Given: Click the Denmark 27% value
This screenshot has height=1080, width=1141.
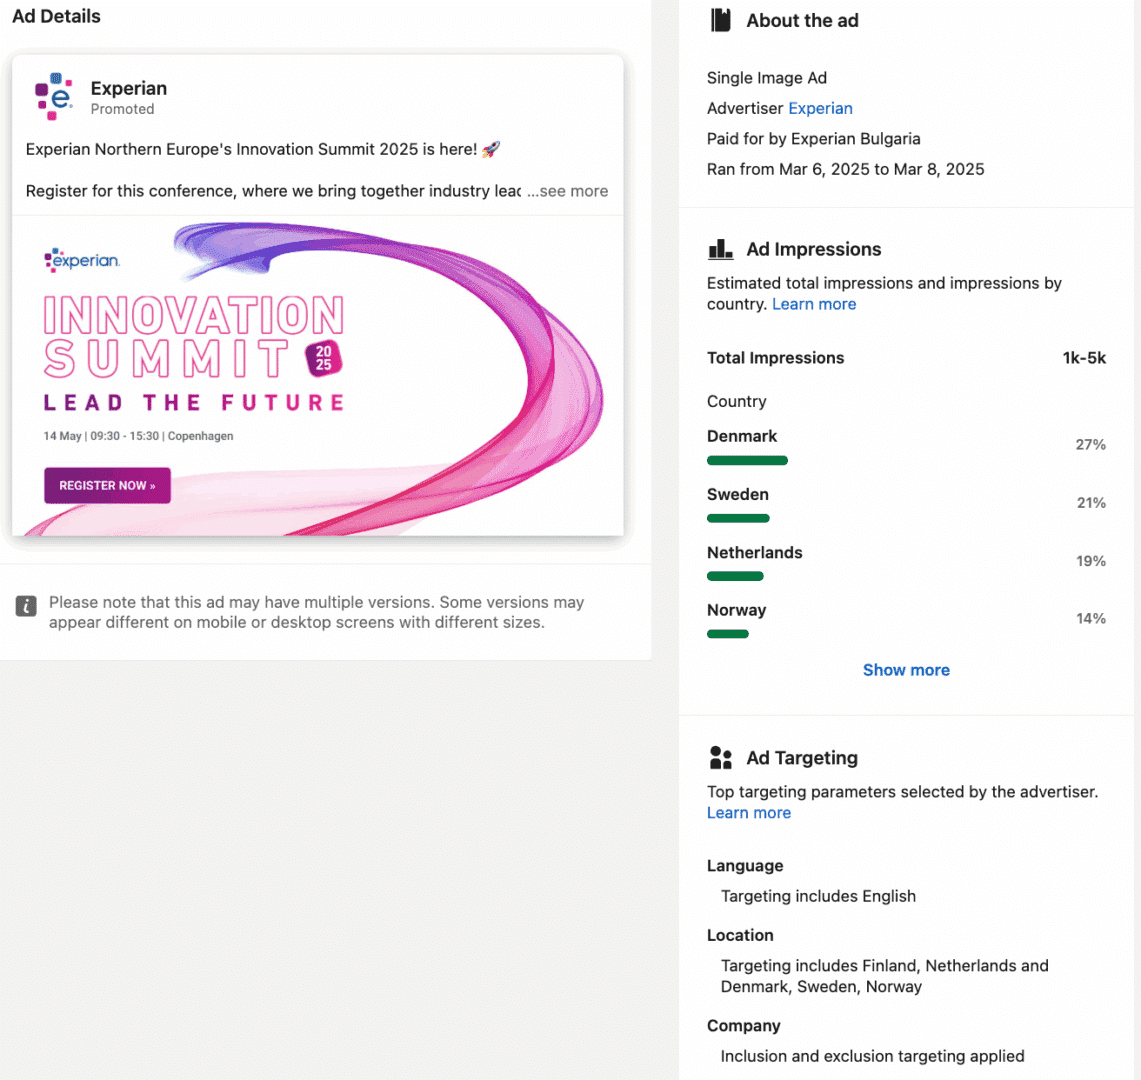Looking at the screenshot, I should 1091,445.
